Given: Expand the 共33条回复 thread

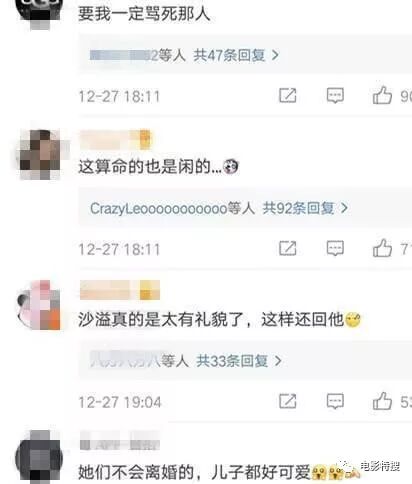Looking at the screenshot, I should (x=239, y=361).
